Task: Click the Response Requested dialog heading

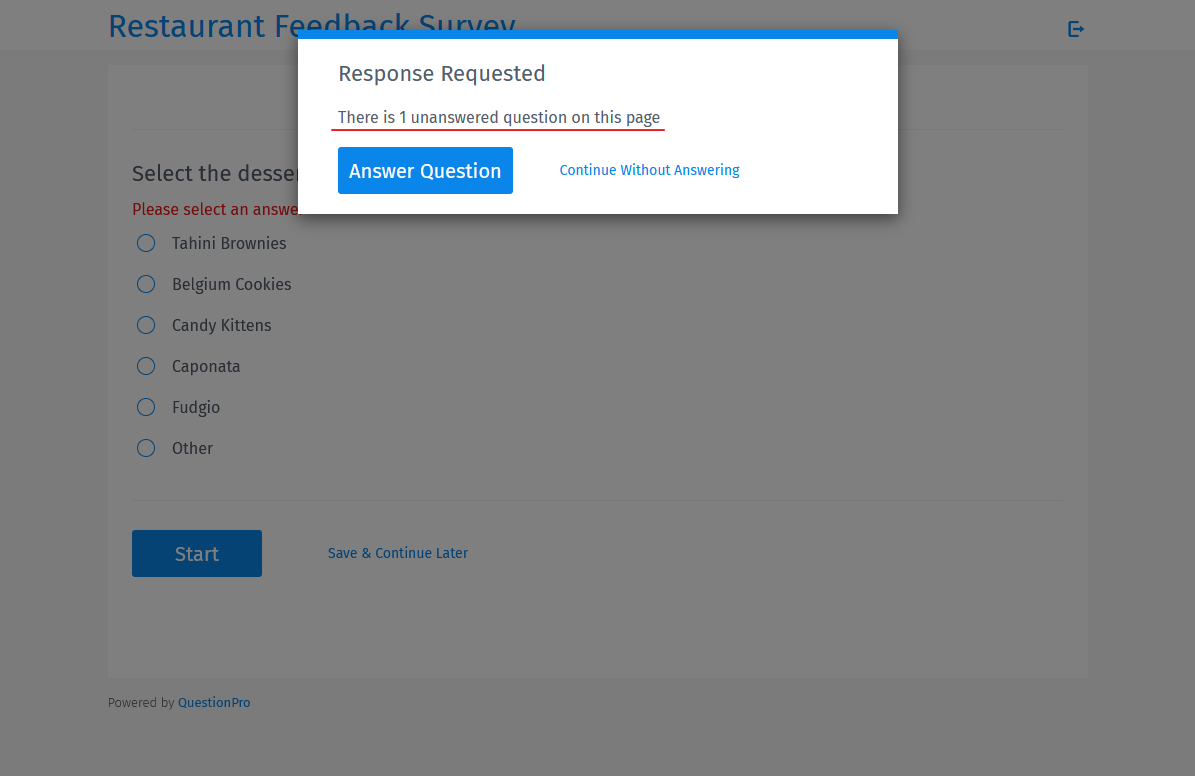Action: coord(442,73)
